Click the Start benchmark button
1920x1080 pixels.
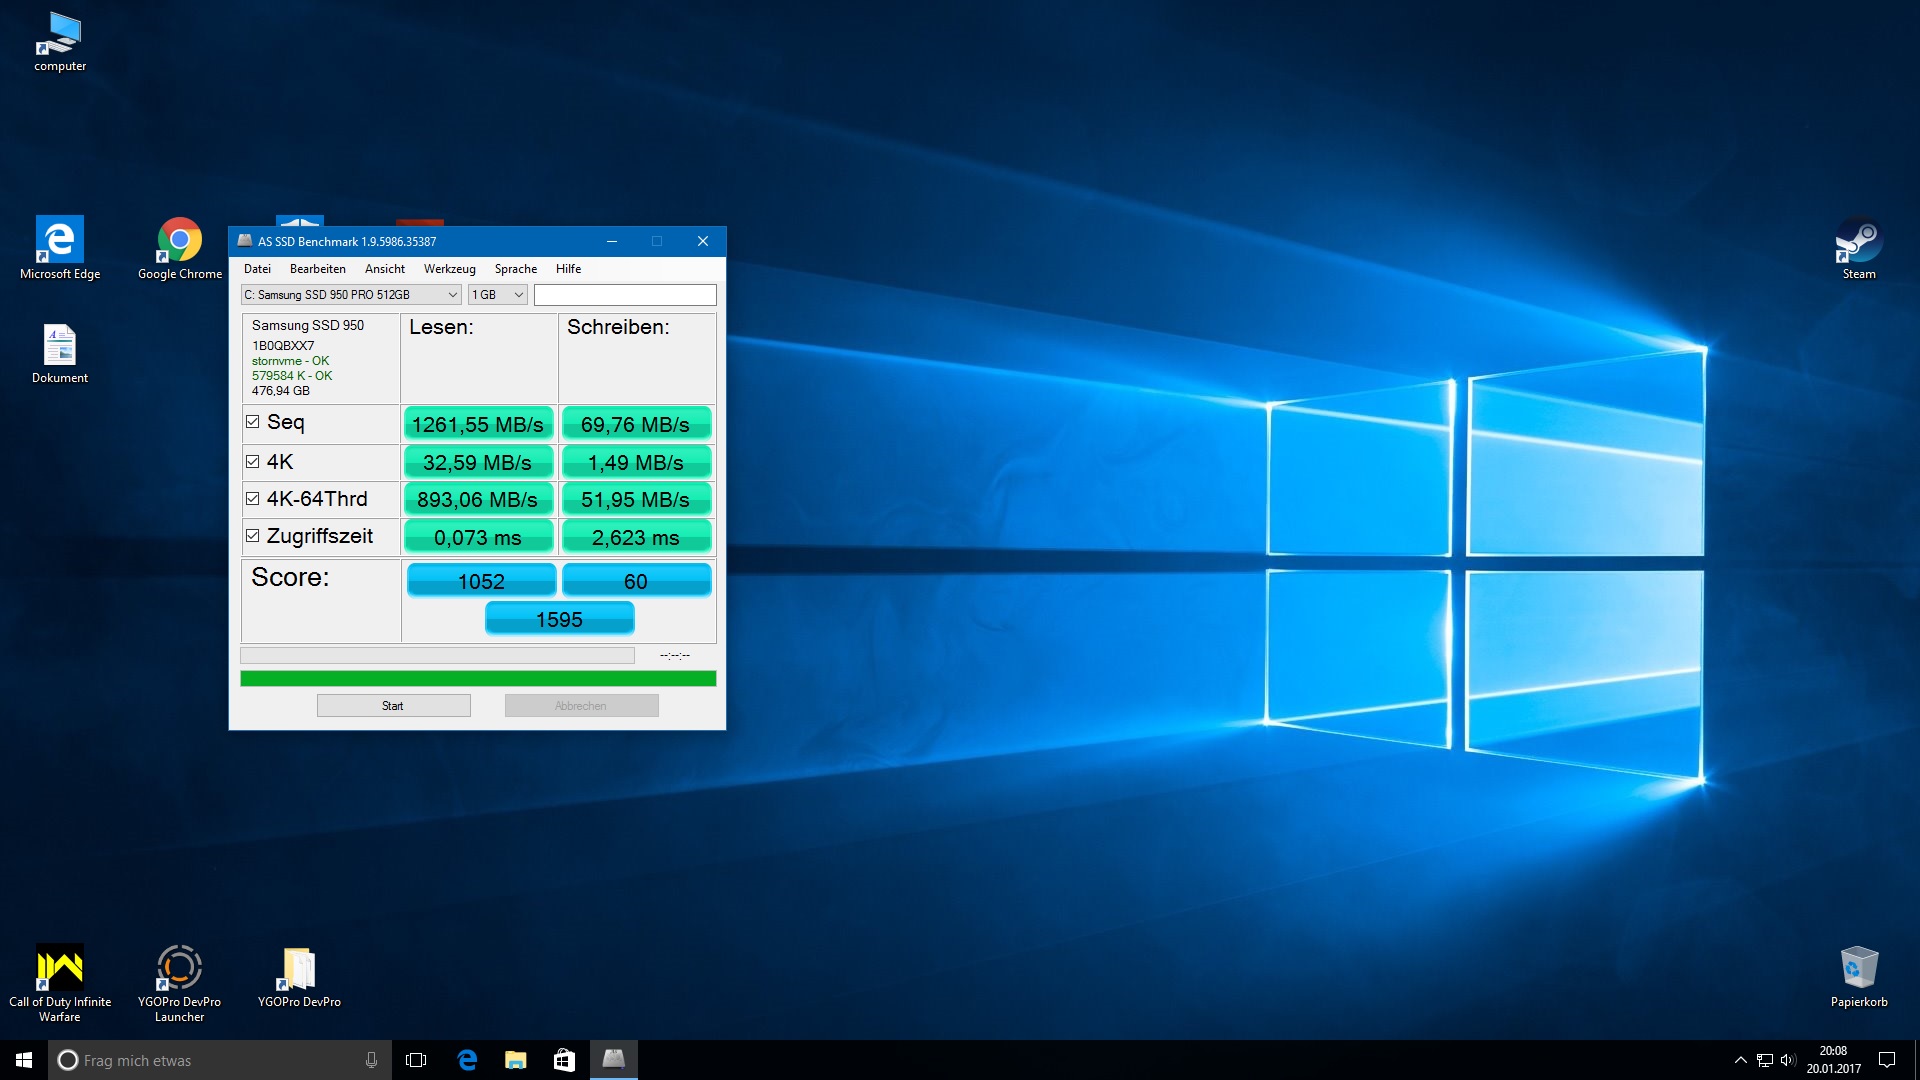[x=393, y=706]
